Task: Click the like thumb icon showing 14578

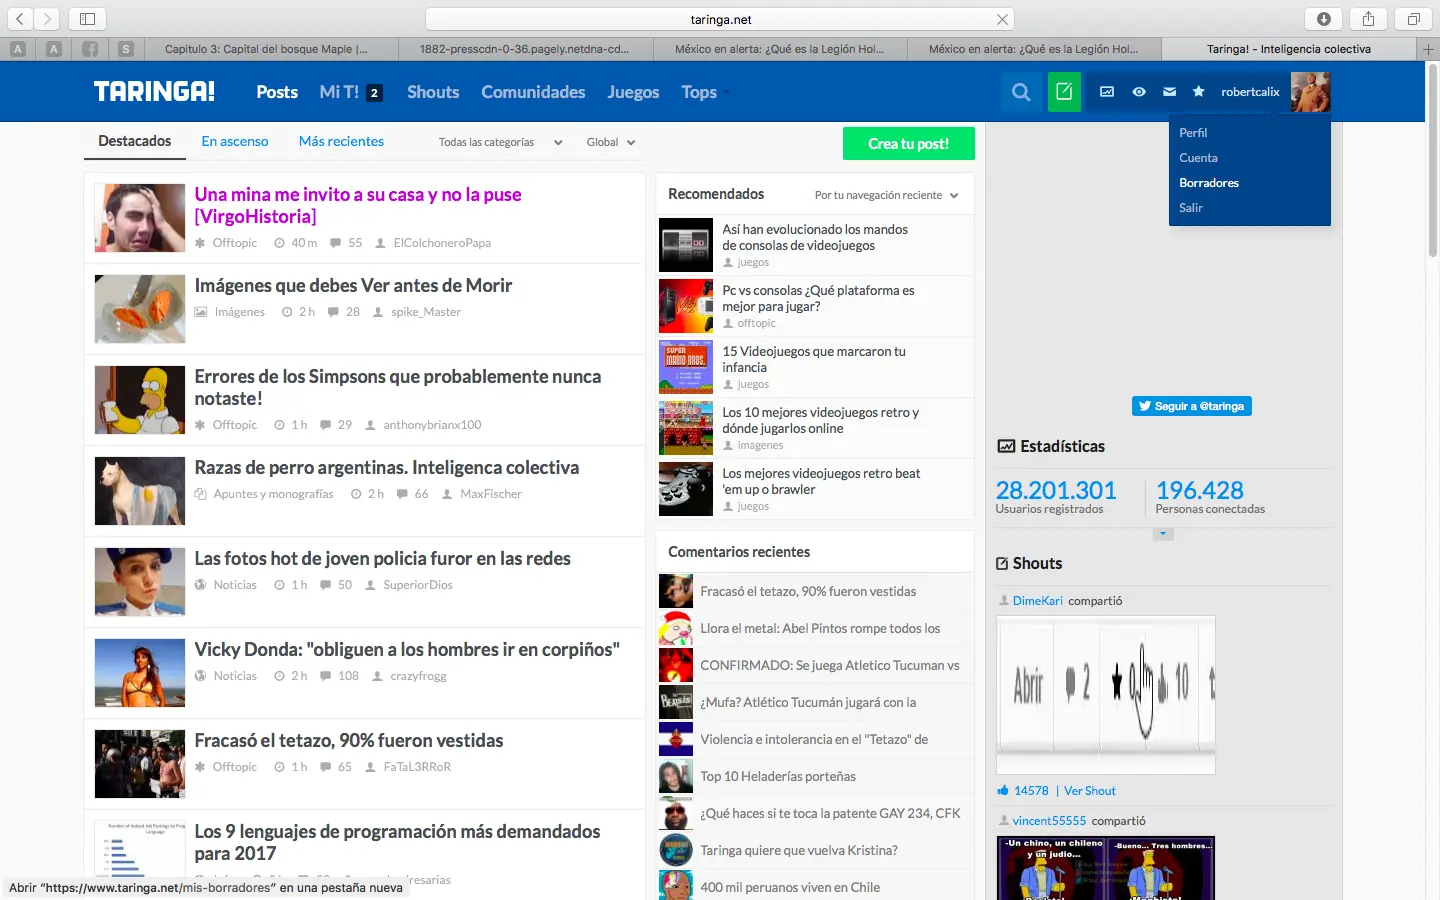Action: tap(1002, 791)
